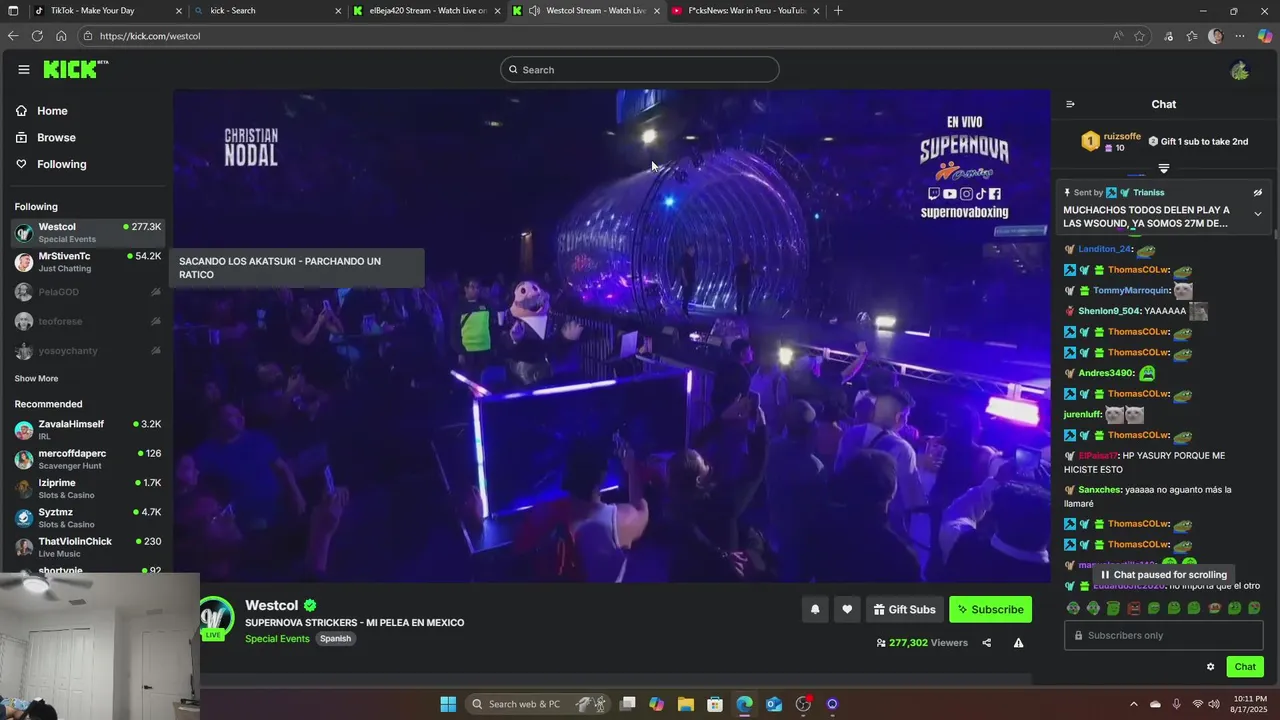
Task: Go back in browser
Action: (x=13, y=36)
